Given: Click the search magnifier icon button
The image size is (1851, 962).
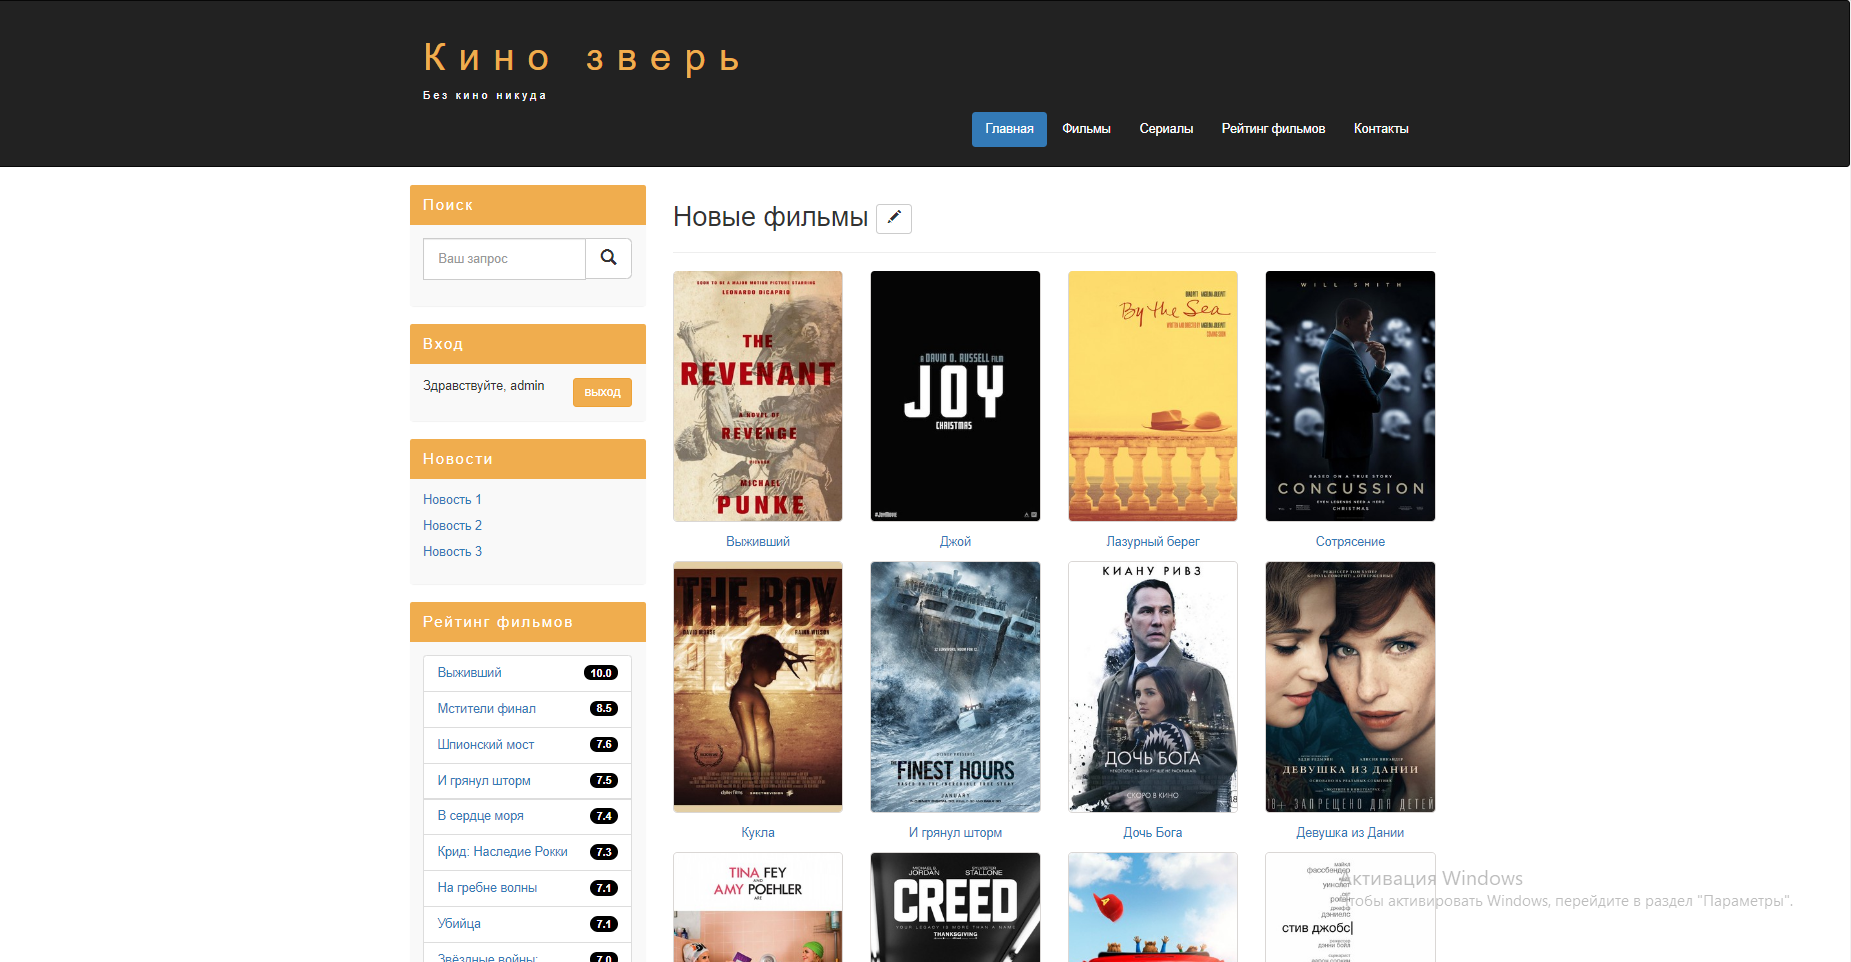Looking at the screenshot, I should [x=608, y=258].
